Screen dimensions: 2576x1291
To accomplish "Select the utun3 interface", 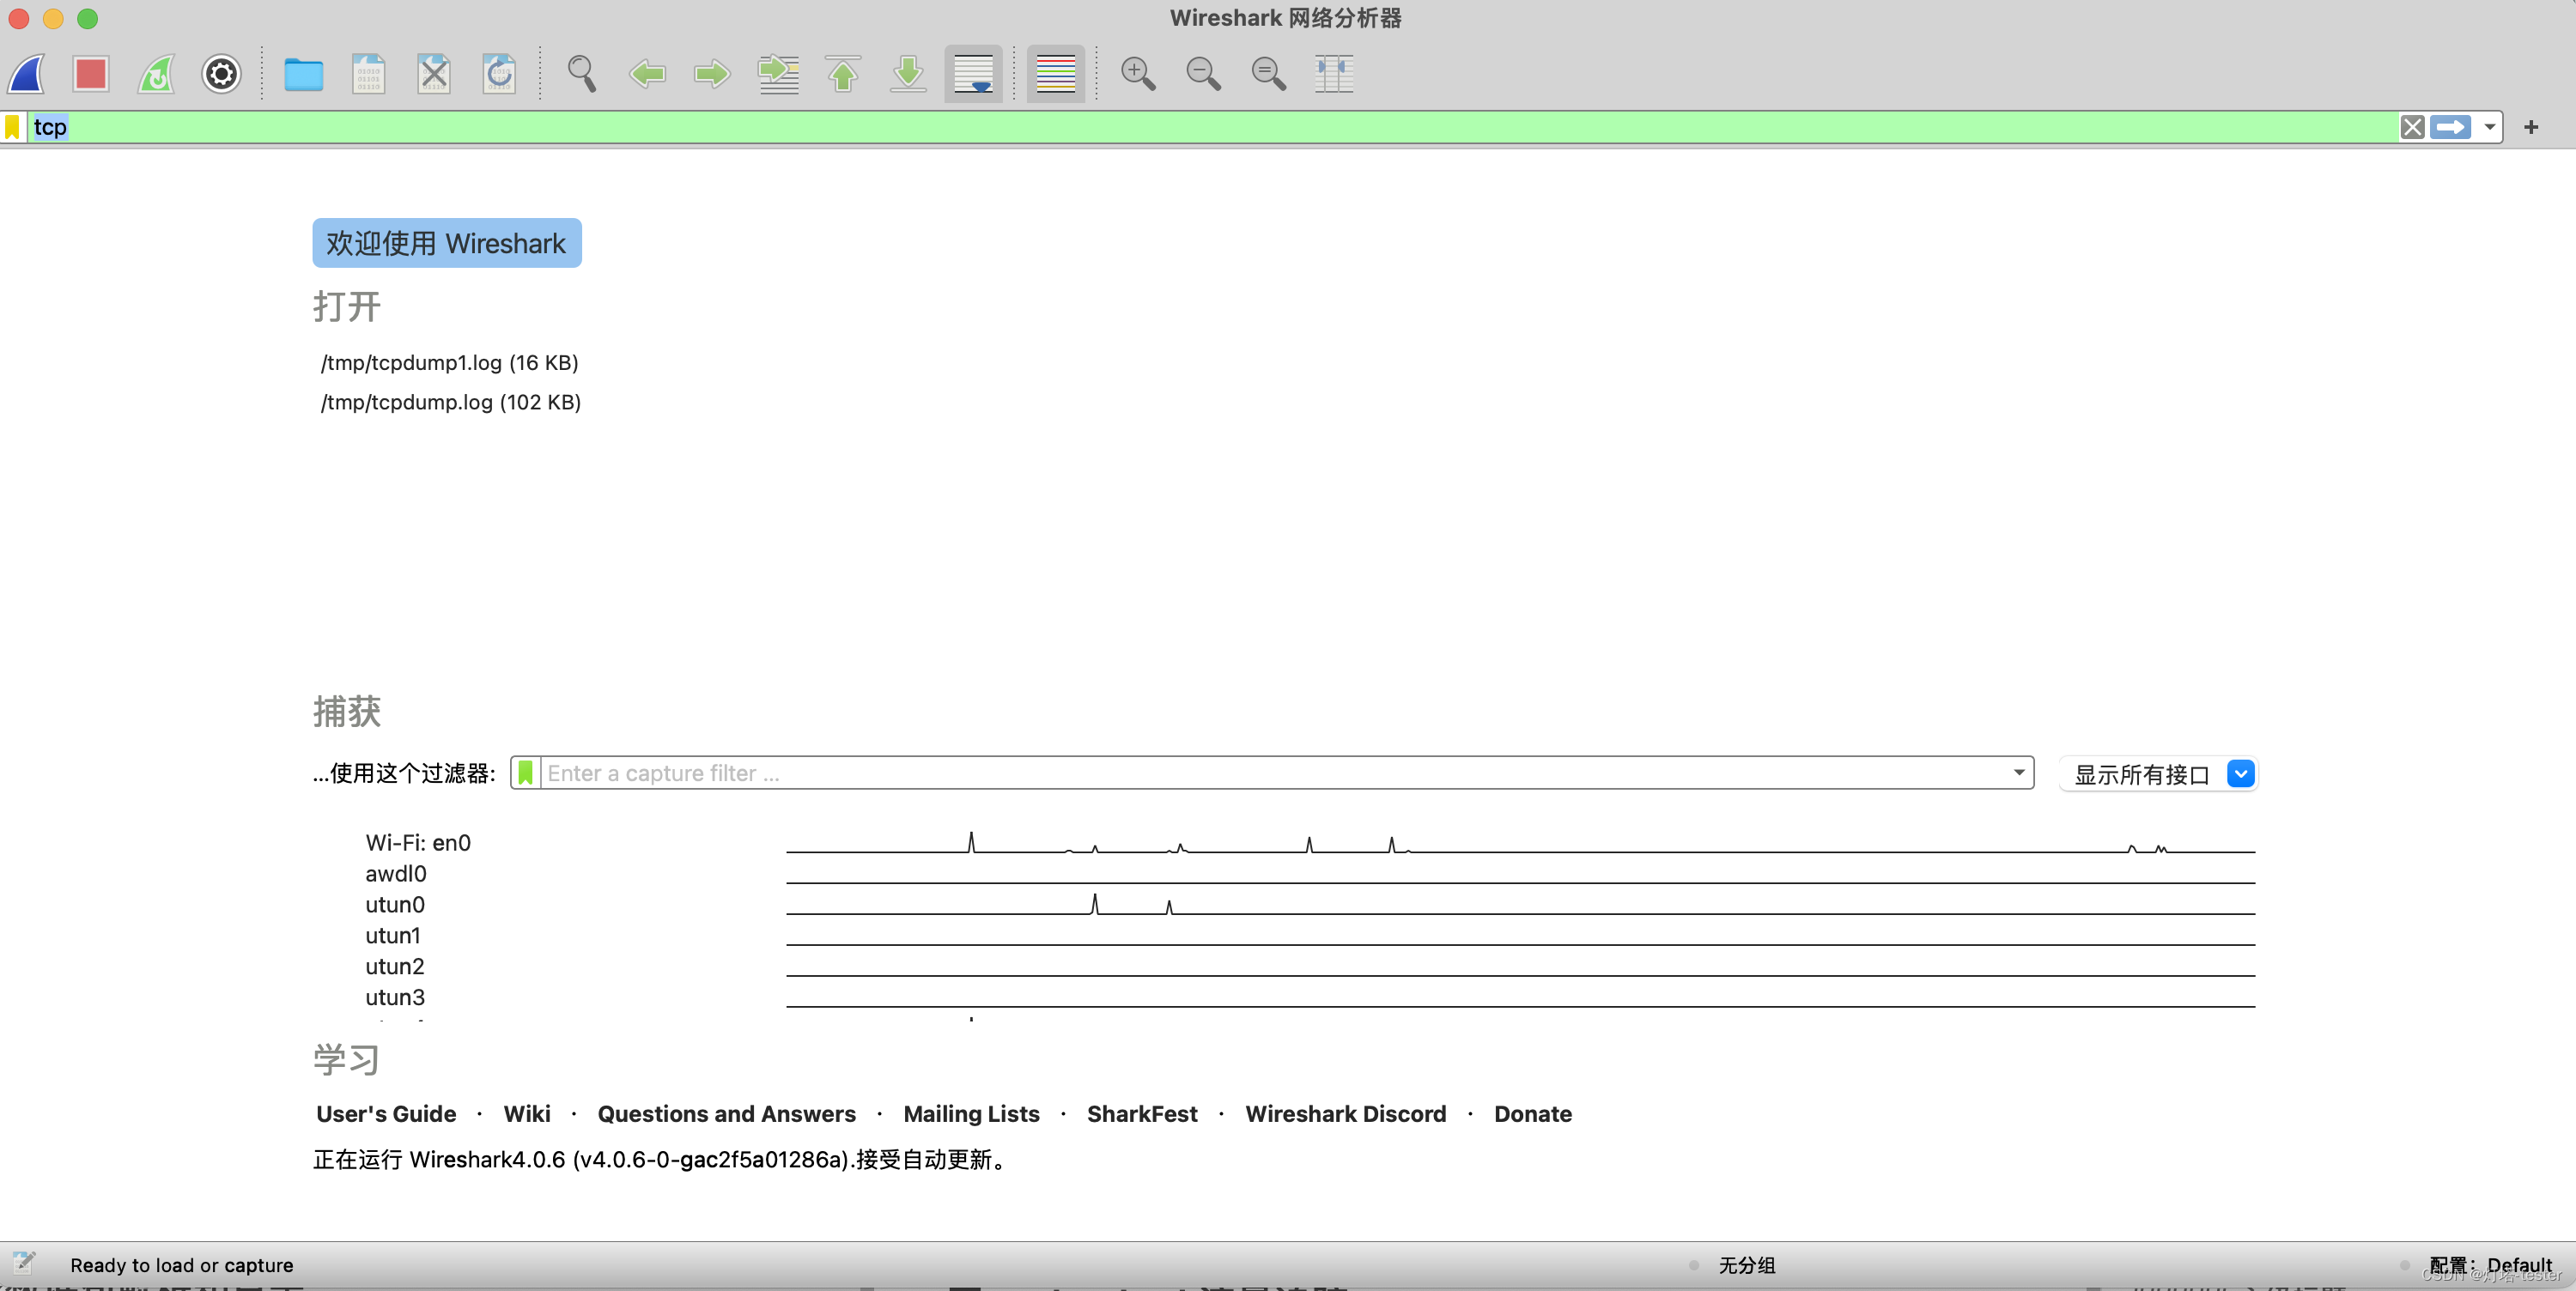I will (x=395, y=998).
